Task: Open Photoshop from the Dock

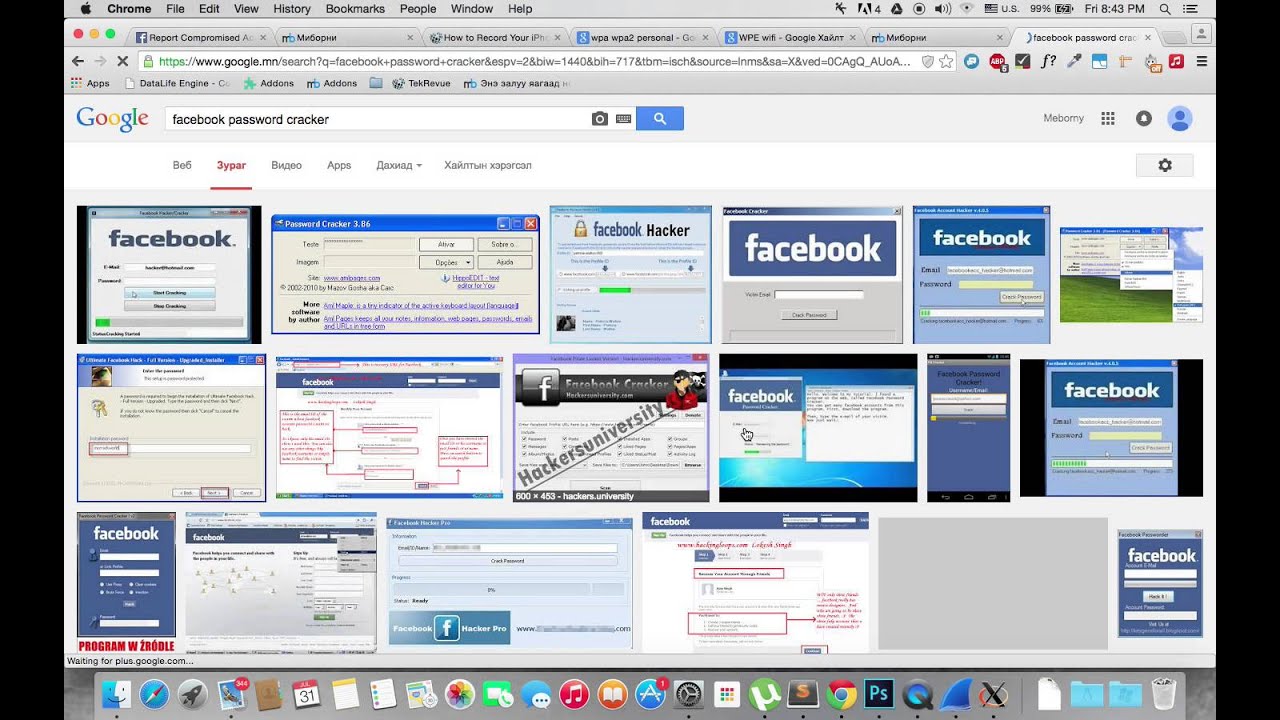Action: coord(879,693)
